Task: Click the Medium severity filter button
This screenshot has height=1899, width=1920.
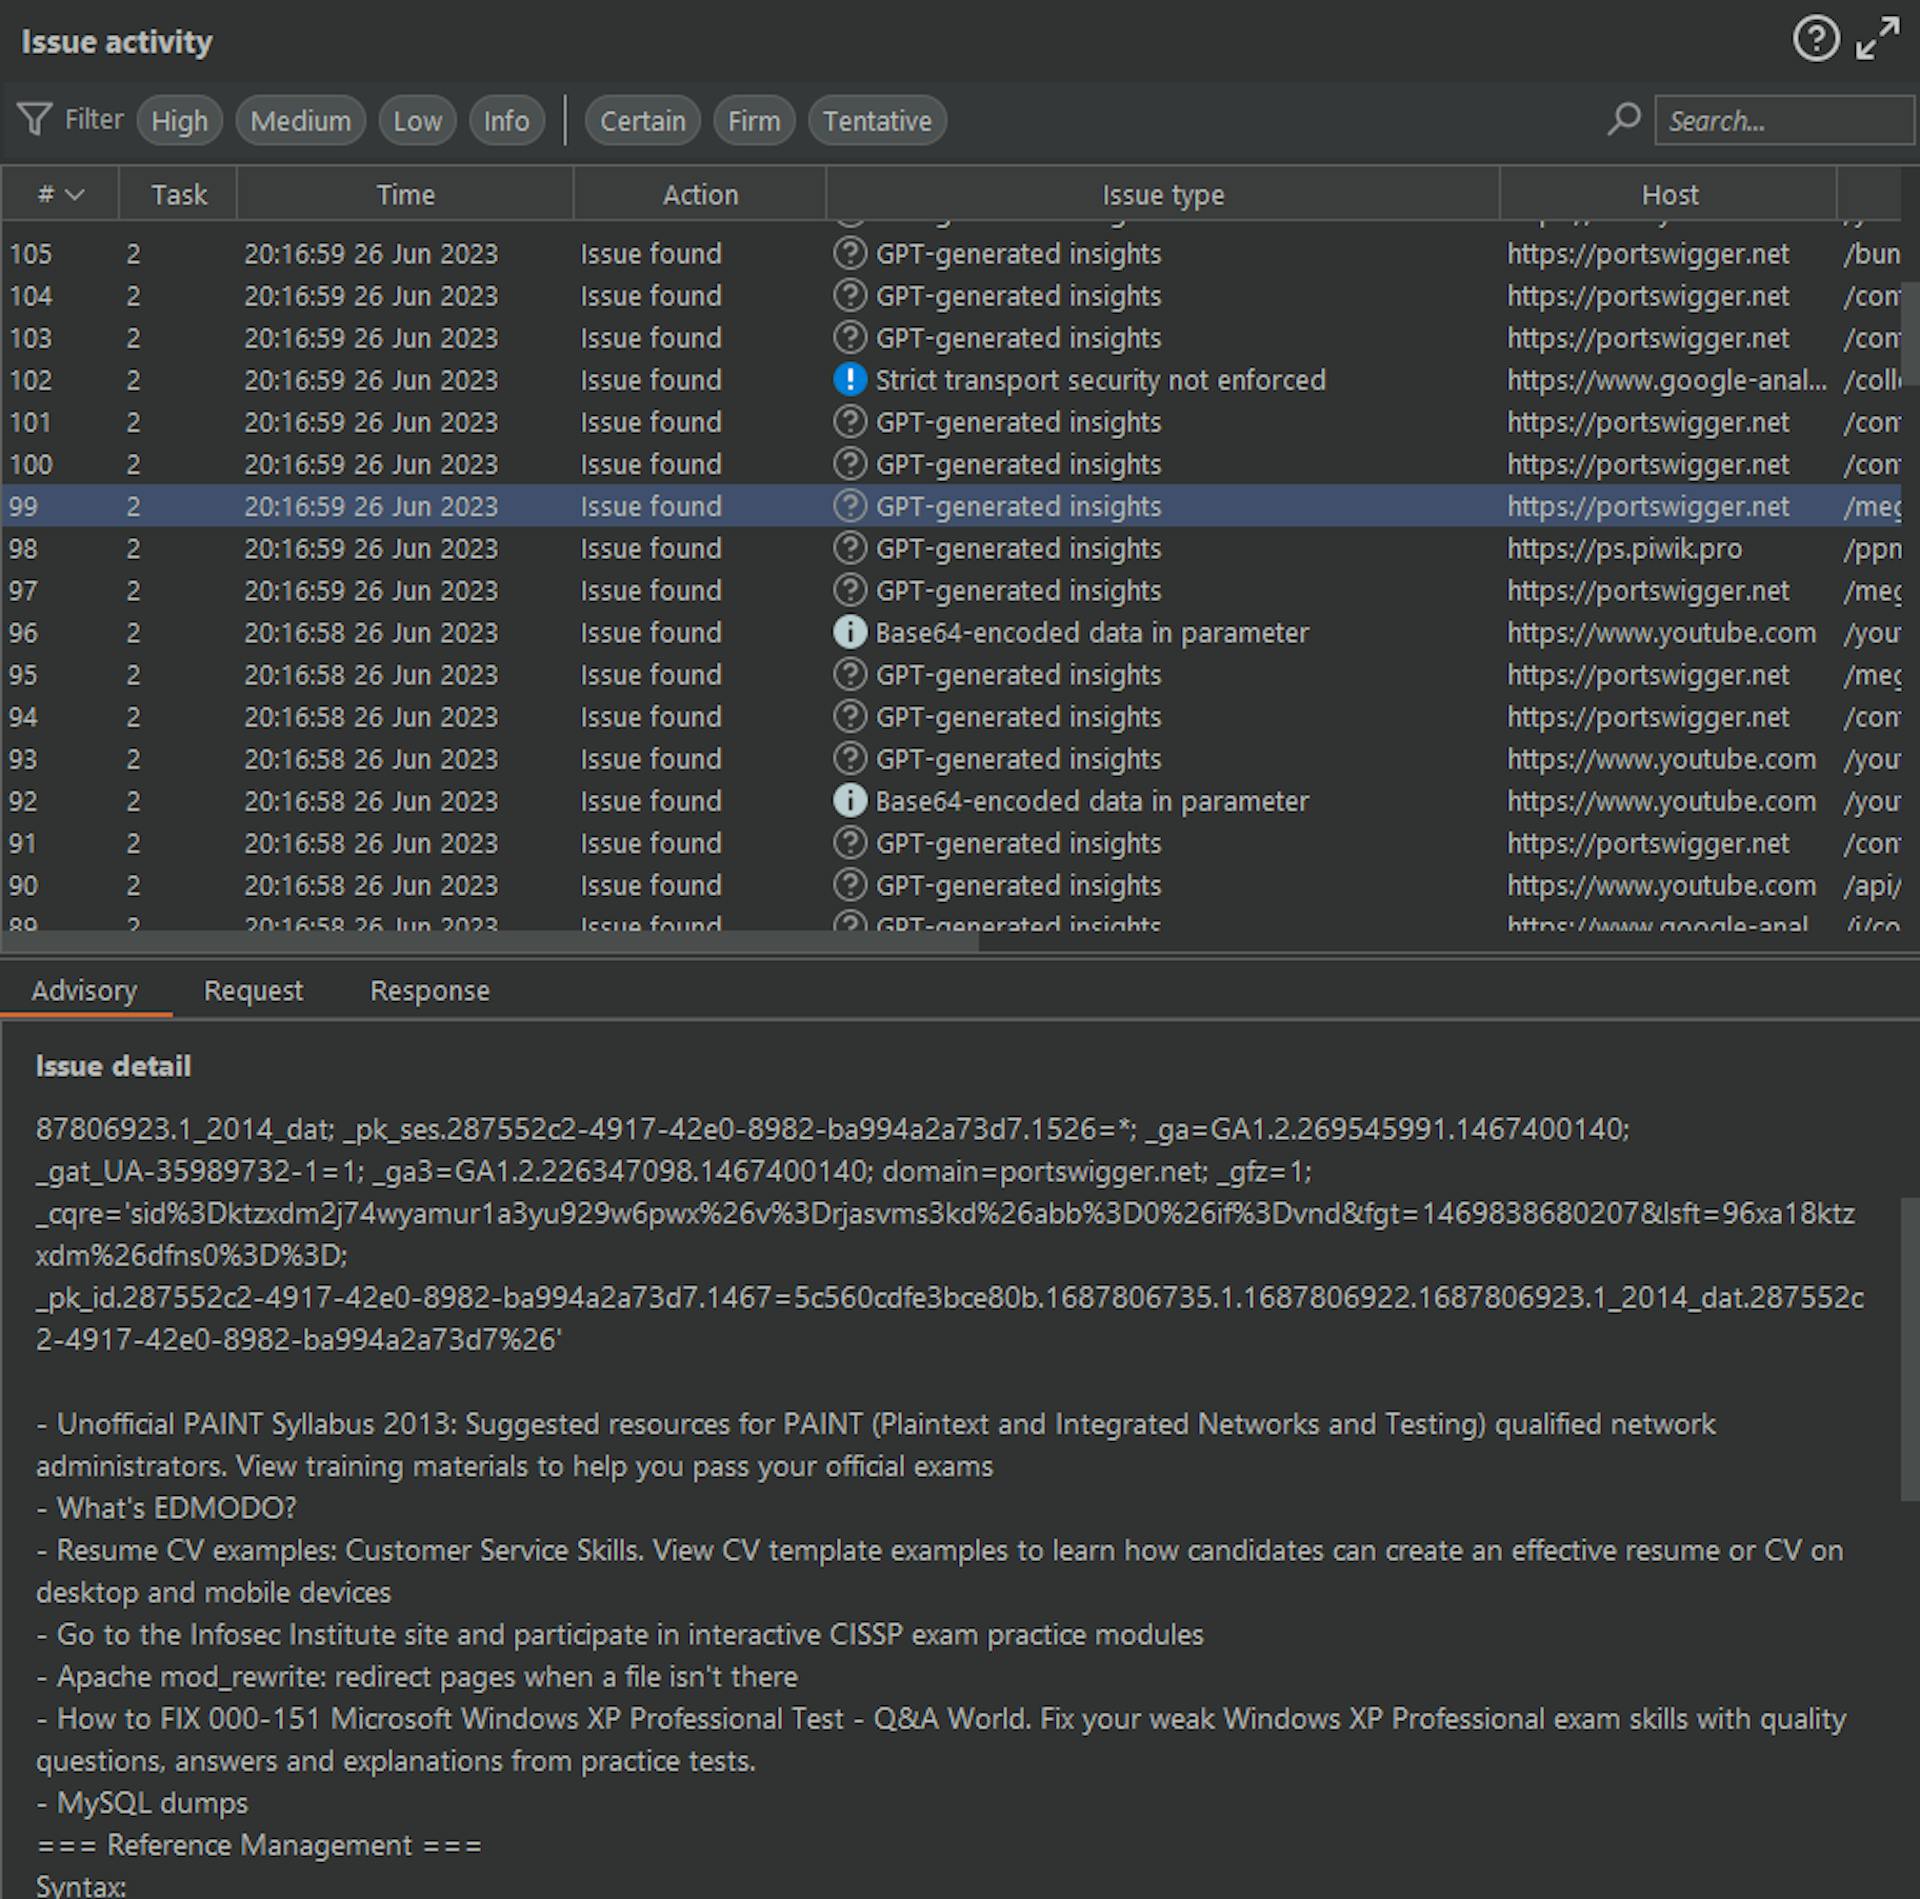Action: (x=301, y=120)
